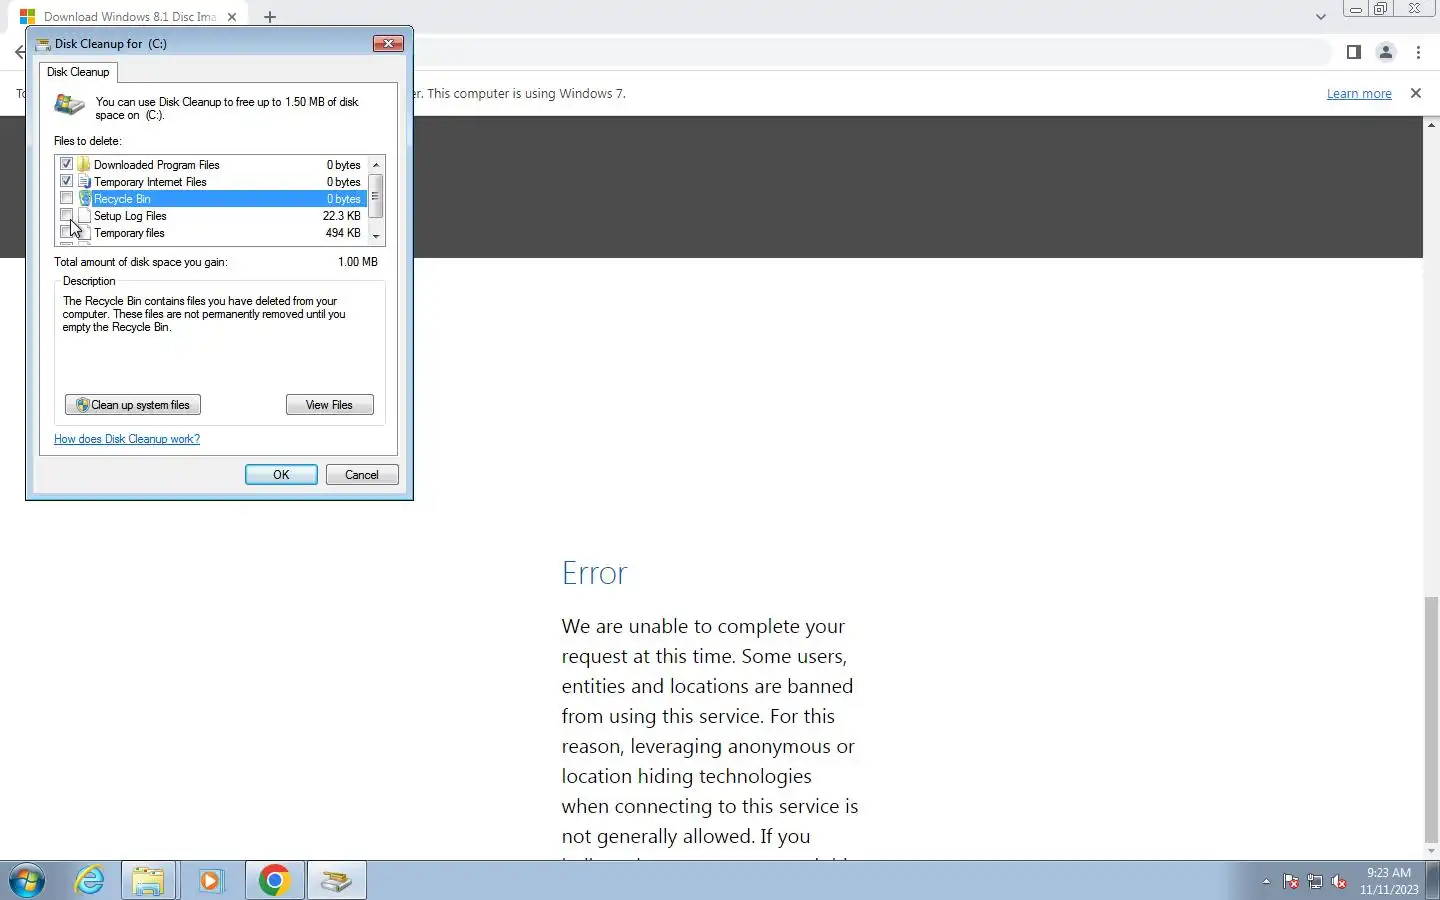
Task: Click Chrome page vertical scrollbar thumb
Action: [x=1431, y=718]
